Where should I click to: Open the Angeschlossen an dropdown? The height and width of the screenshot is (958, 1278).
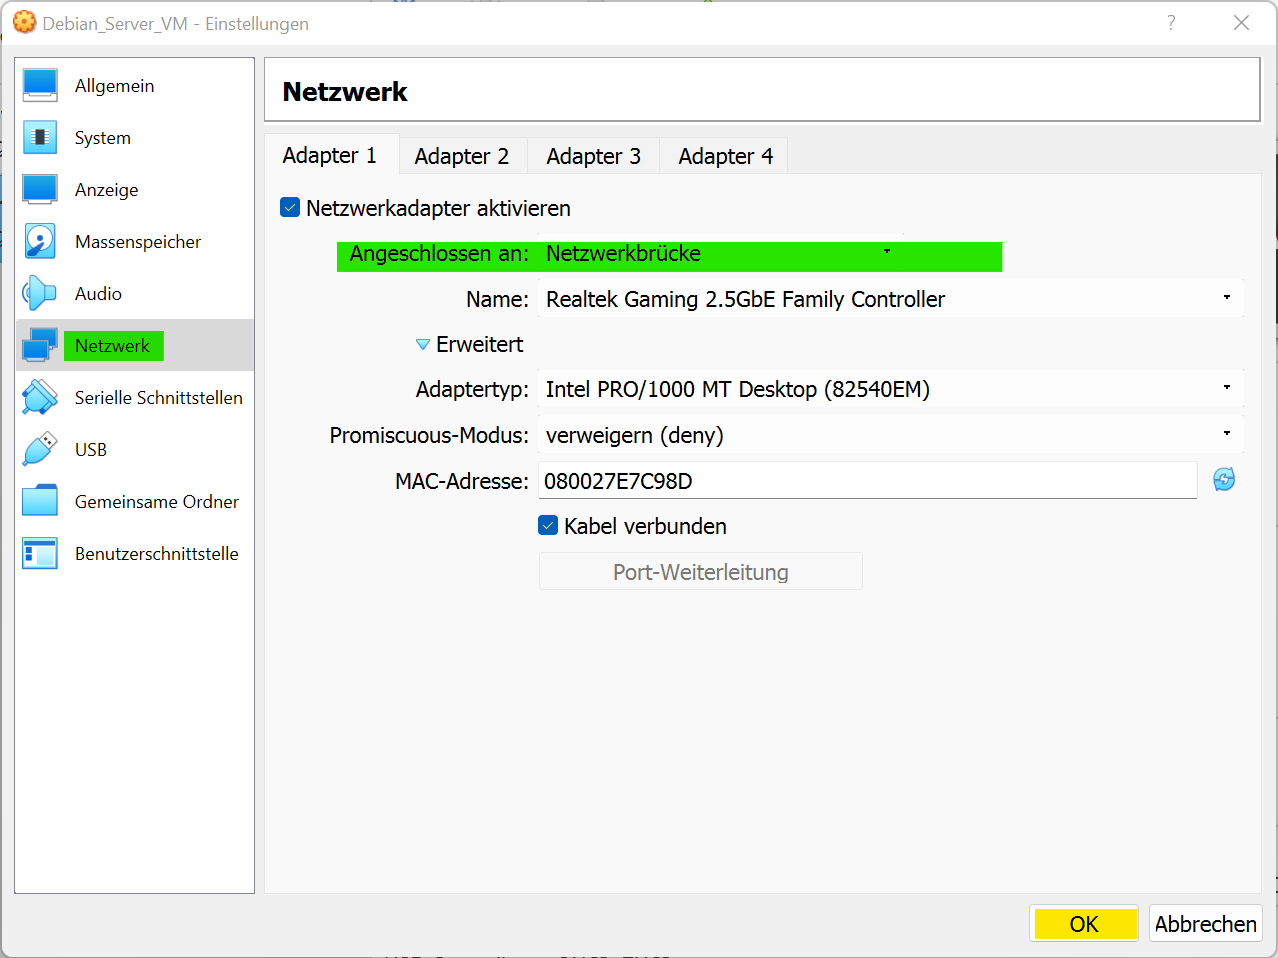coord(720,254)
